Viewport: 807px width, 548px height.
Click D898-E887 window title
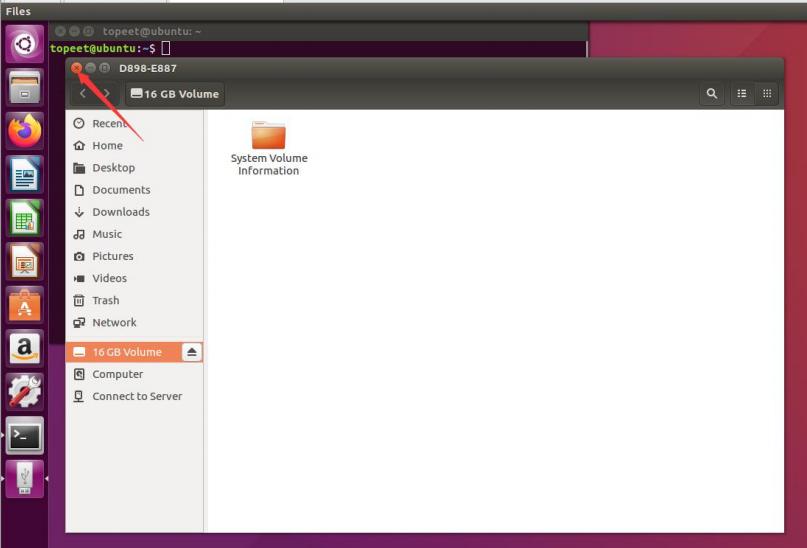148,68
